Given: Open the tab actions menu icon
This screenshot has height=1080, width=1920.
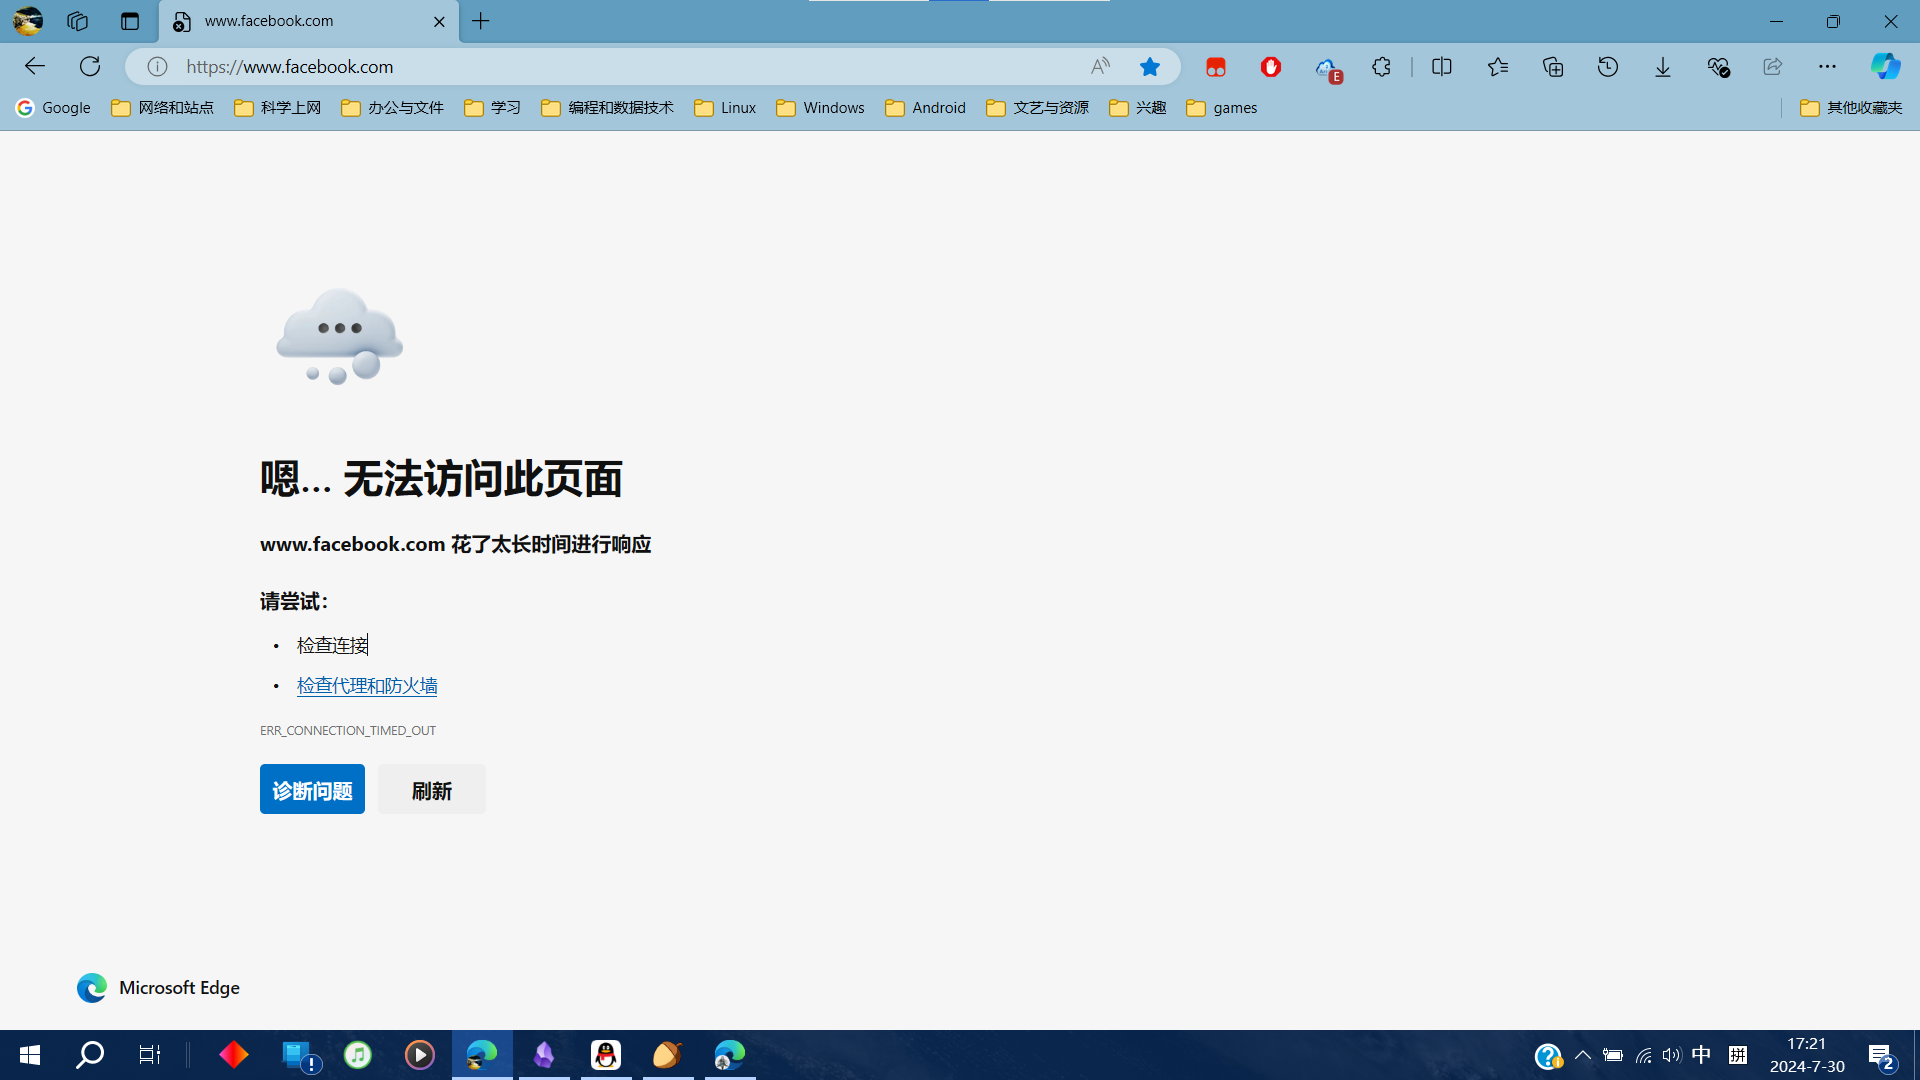Looking at the screenshot, I should [x=130, y=21].
